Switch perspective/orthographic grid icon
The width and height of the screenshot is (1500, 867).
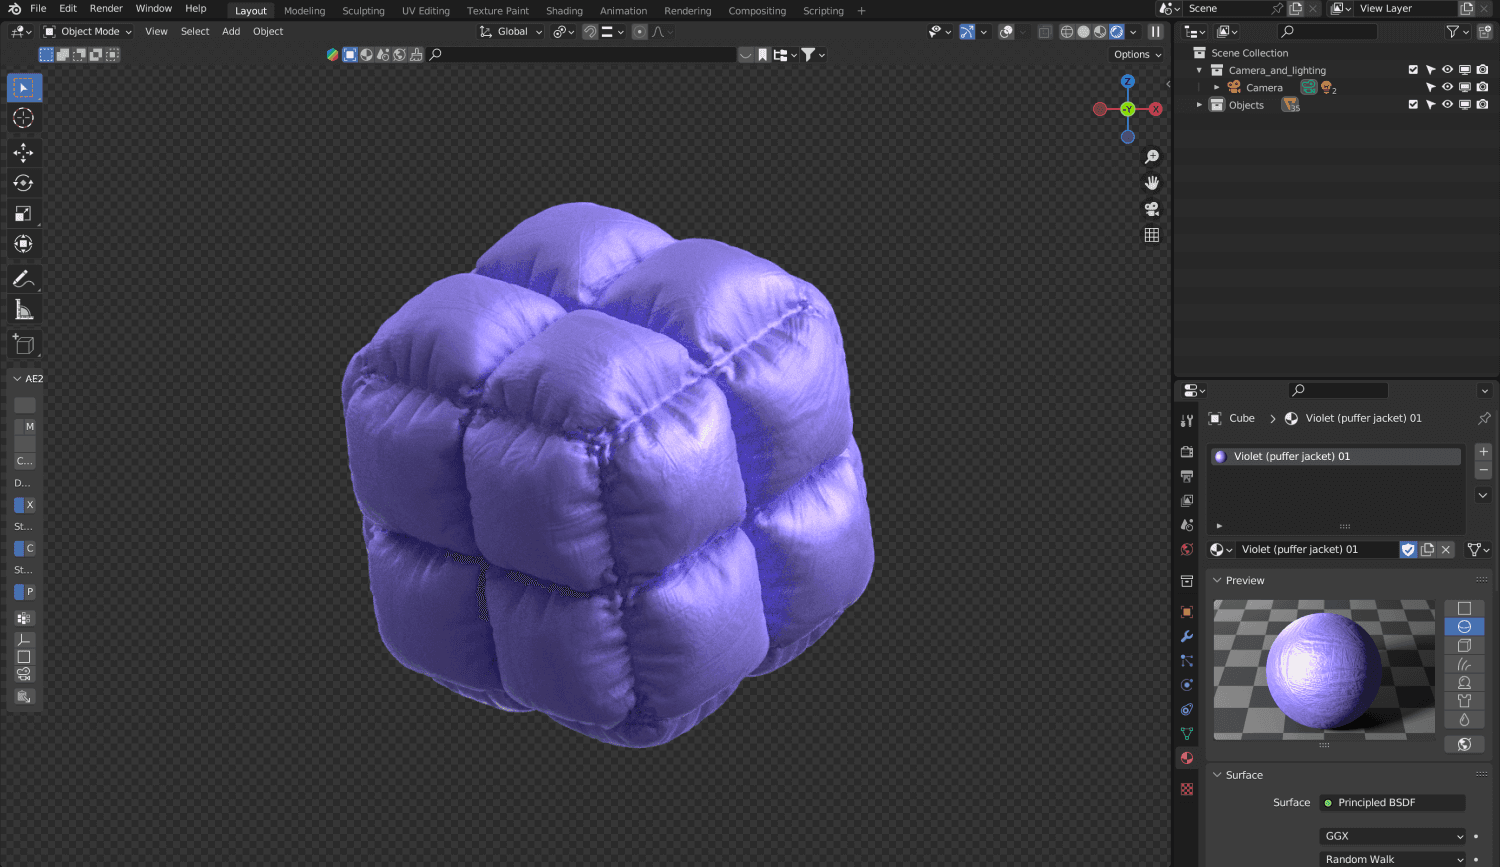[x=1152, y=235]
